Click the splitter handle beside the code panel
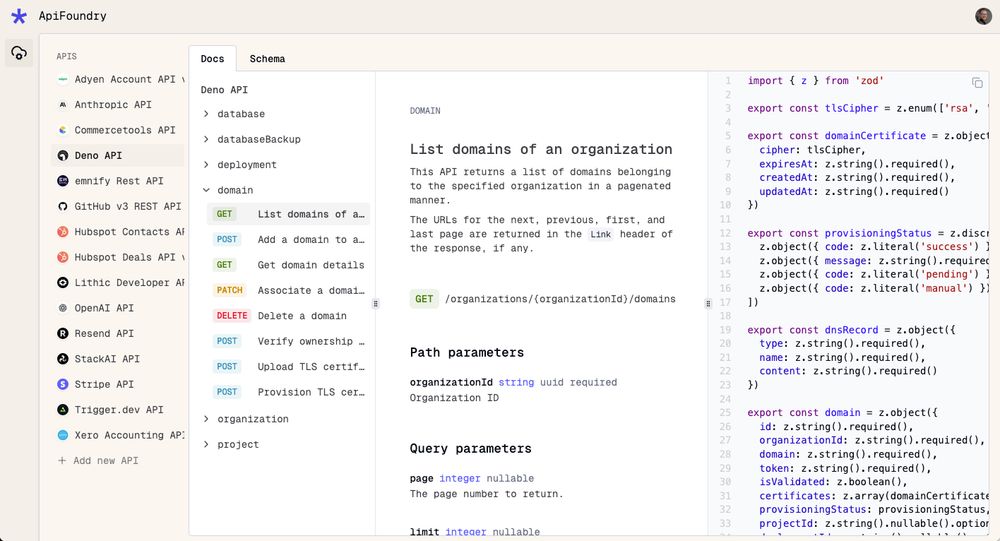The width and height of the screenshot is (1000, 541). coord(708,304)
